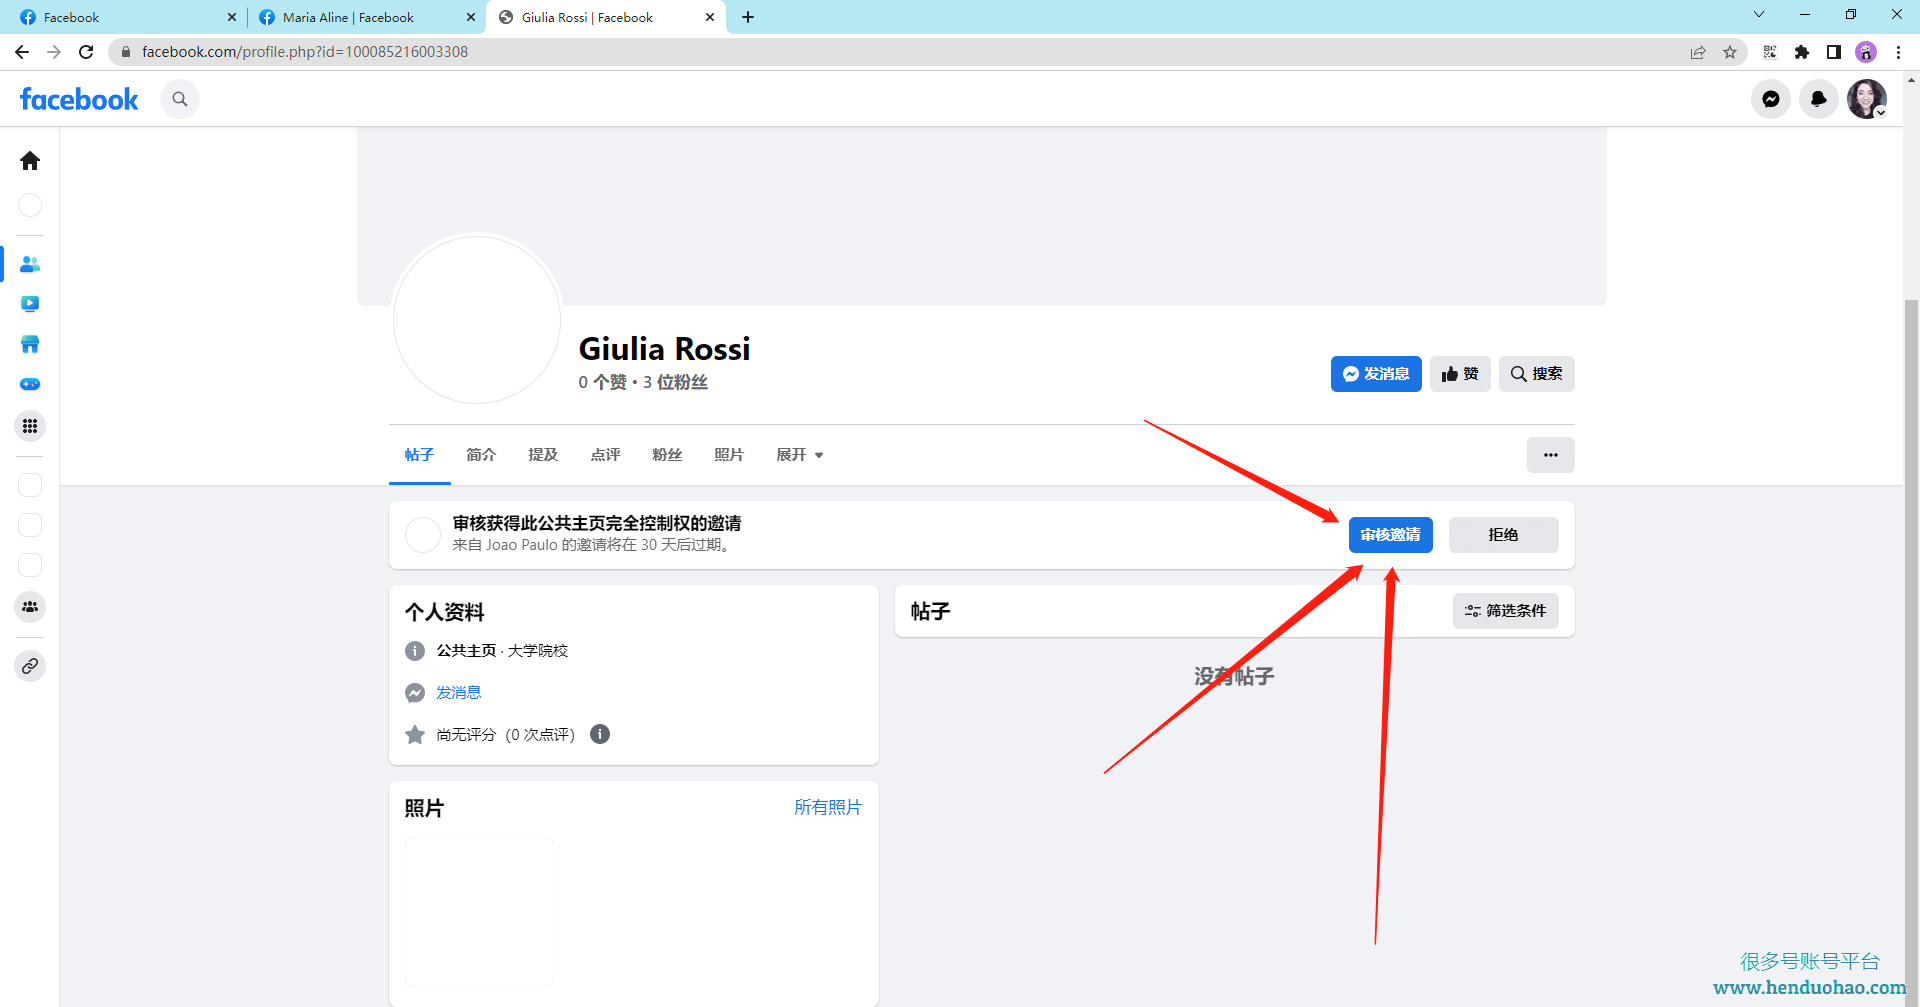The width and height of the screenshot is (1920, 1007).
Task: Click the 3 位粉丝 follower count
Action: (675, 383)
